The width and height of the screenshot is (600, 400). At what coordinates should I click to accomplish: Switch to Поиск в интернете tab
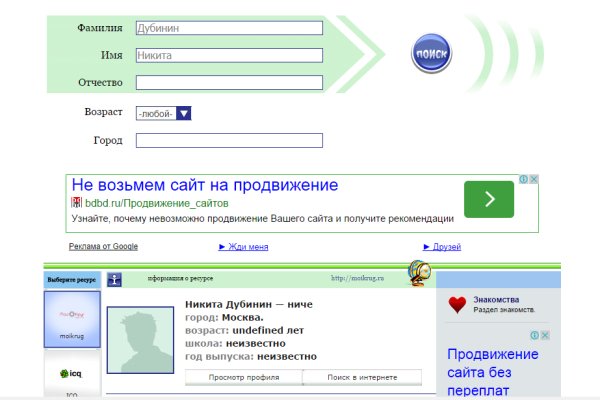(x=361, y=377)
